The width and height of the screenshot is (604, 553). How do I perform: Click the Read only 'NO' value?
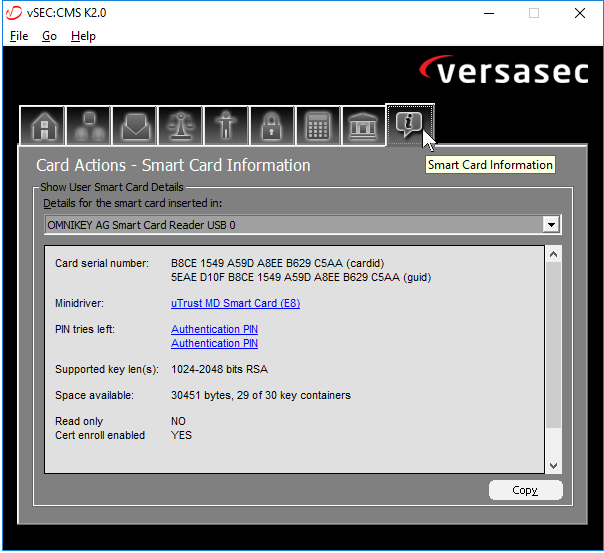tap(178, 421)
